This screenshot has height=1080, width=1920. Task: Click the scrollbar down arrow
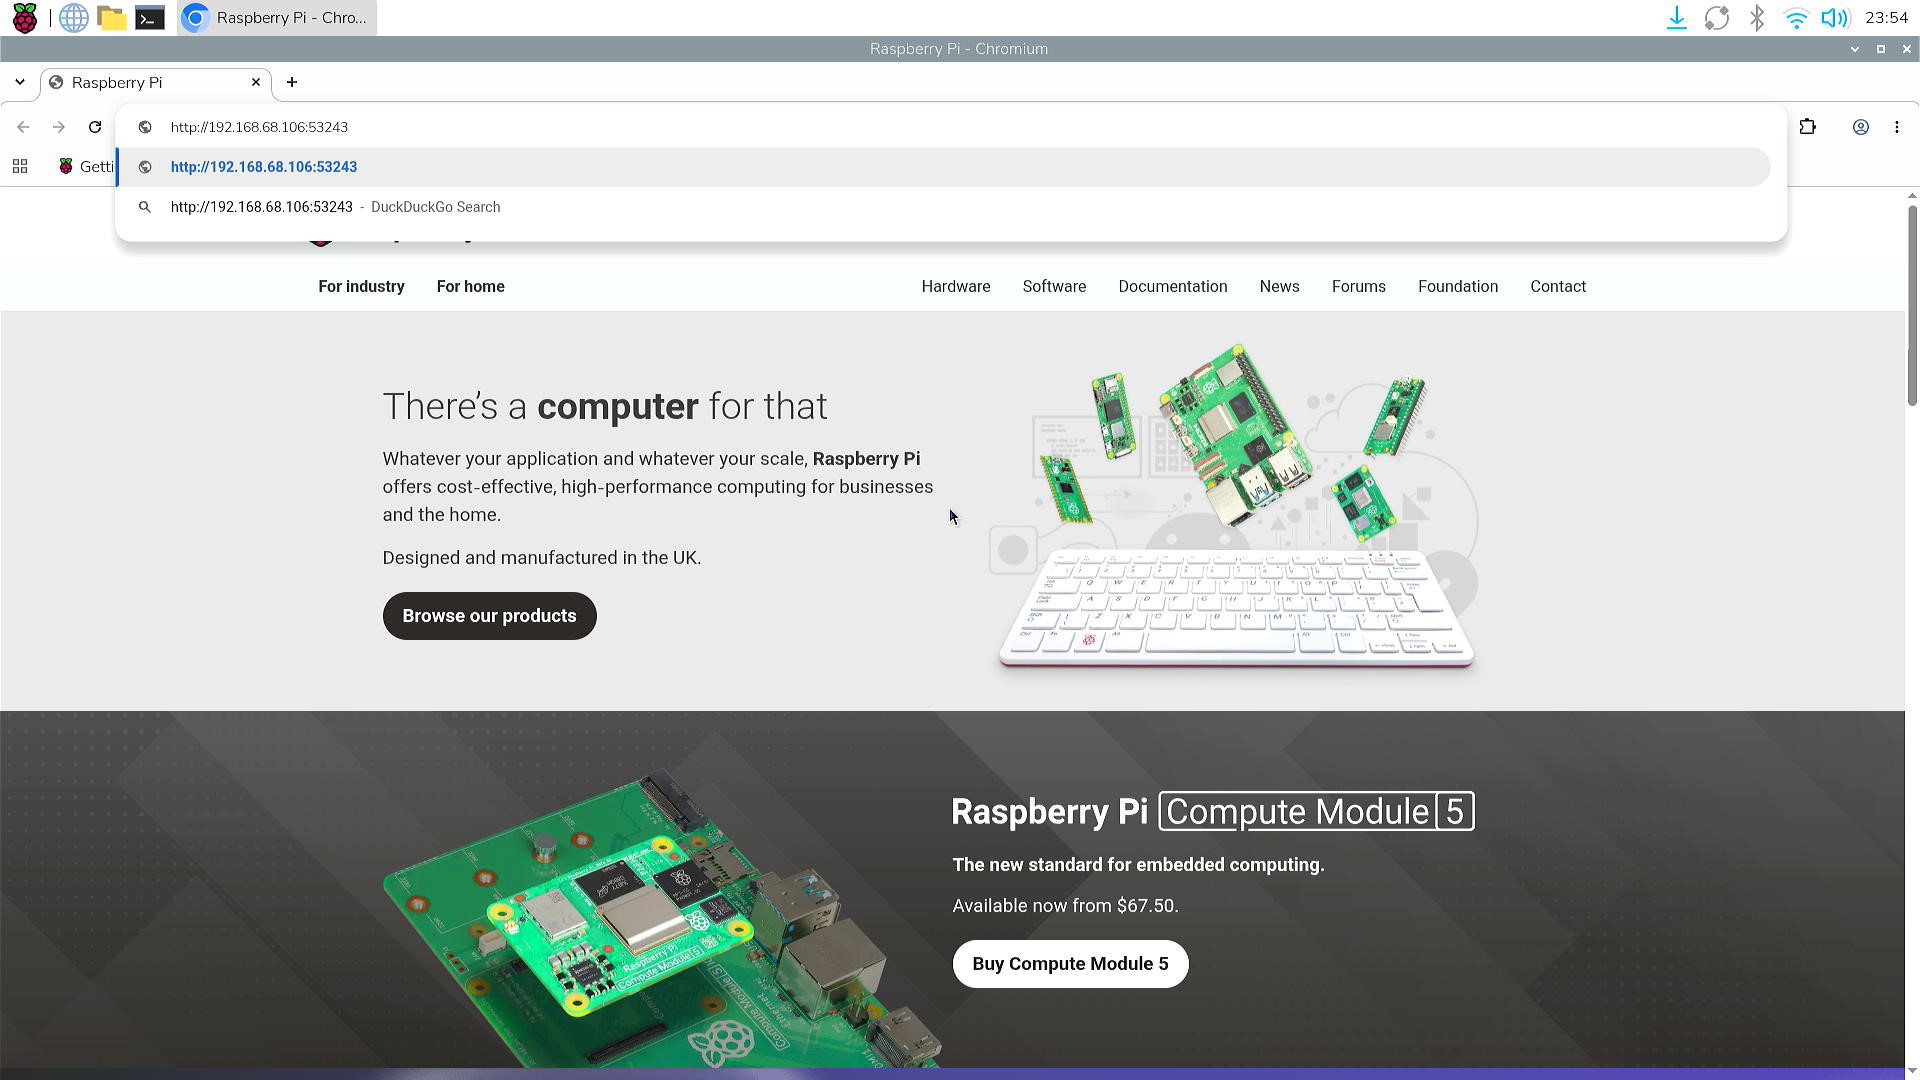pos(1912,1072)
